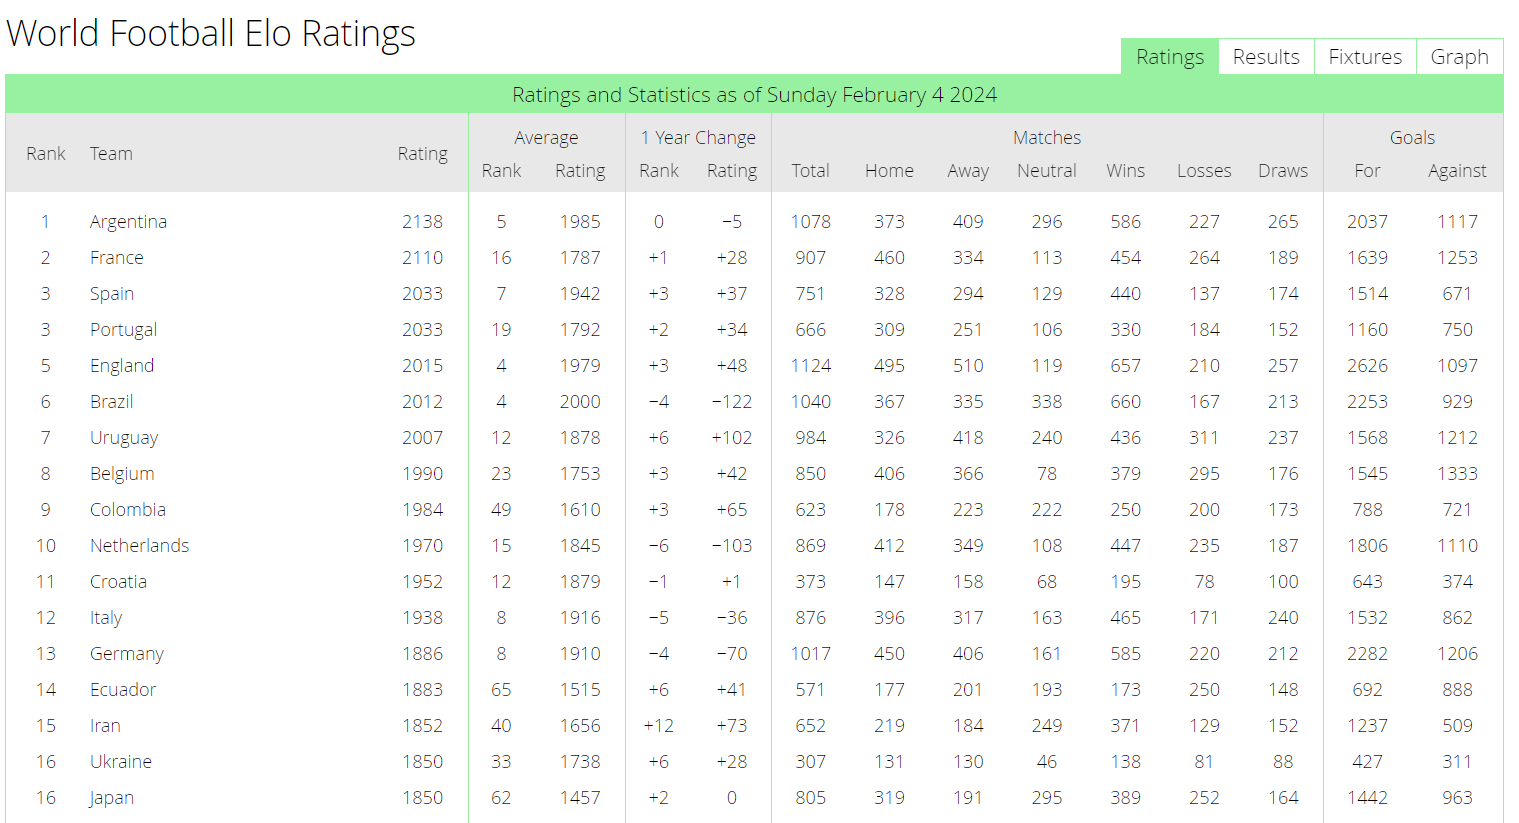
Task: Switch to the Results tab
Action: (x=1266, y=57)
